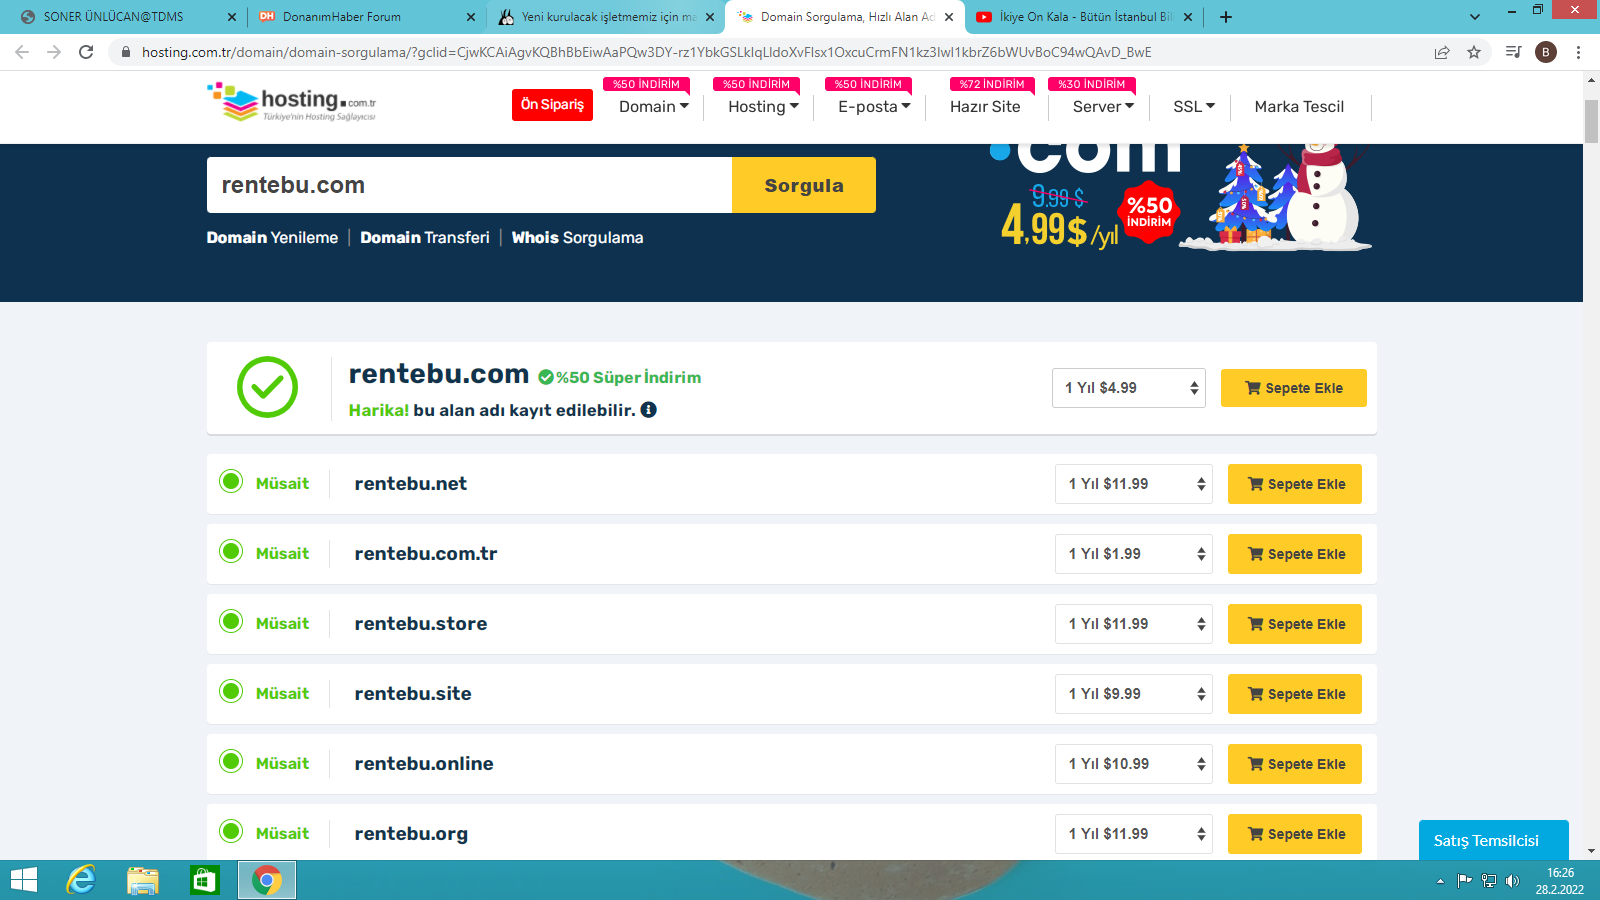The height and width of the screenshot is (900, 1600).
Task: Reload the hosting.com.tr page
Action: coord(86,52)
